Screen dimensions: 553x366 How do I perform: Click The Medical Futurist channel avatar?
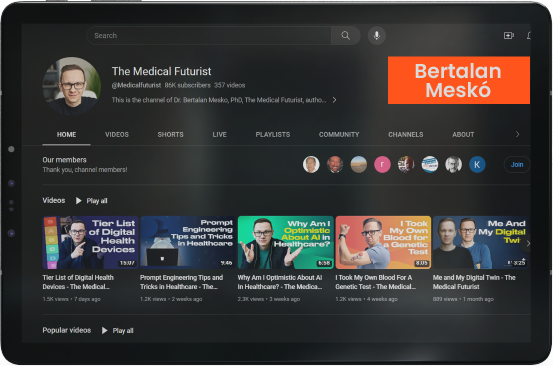pyautogui.click(x=72, y=86)
